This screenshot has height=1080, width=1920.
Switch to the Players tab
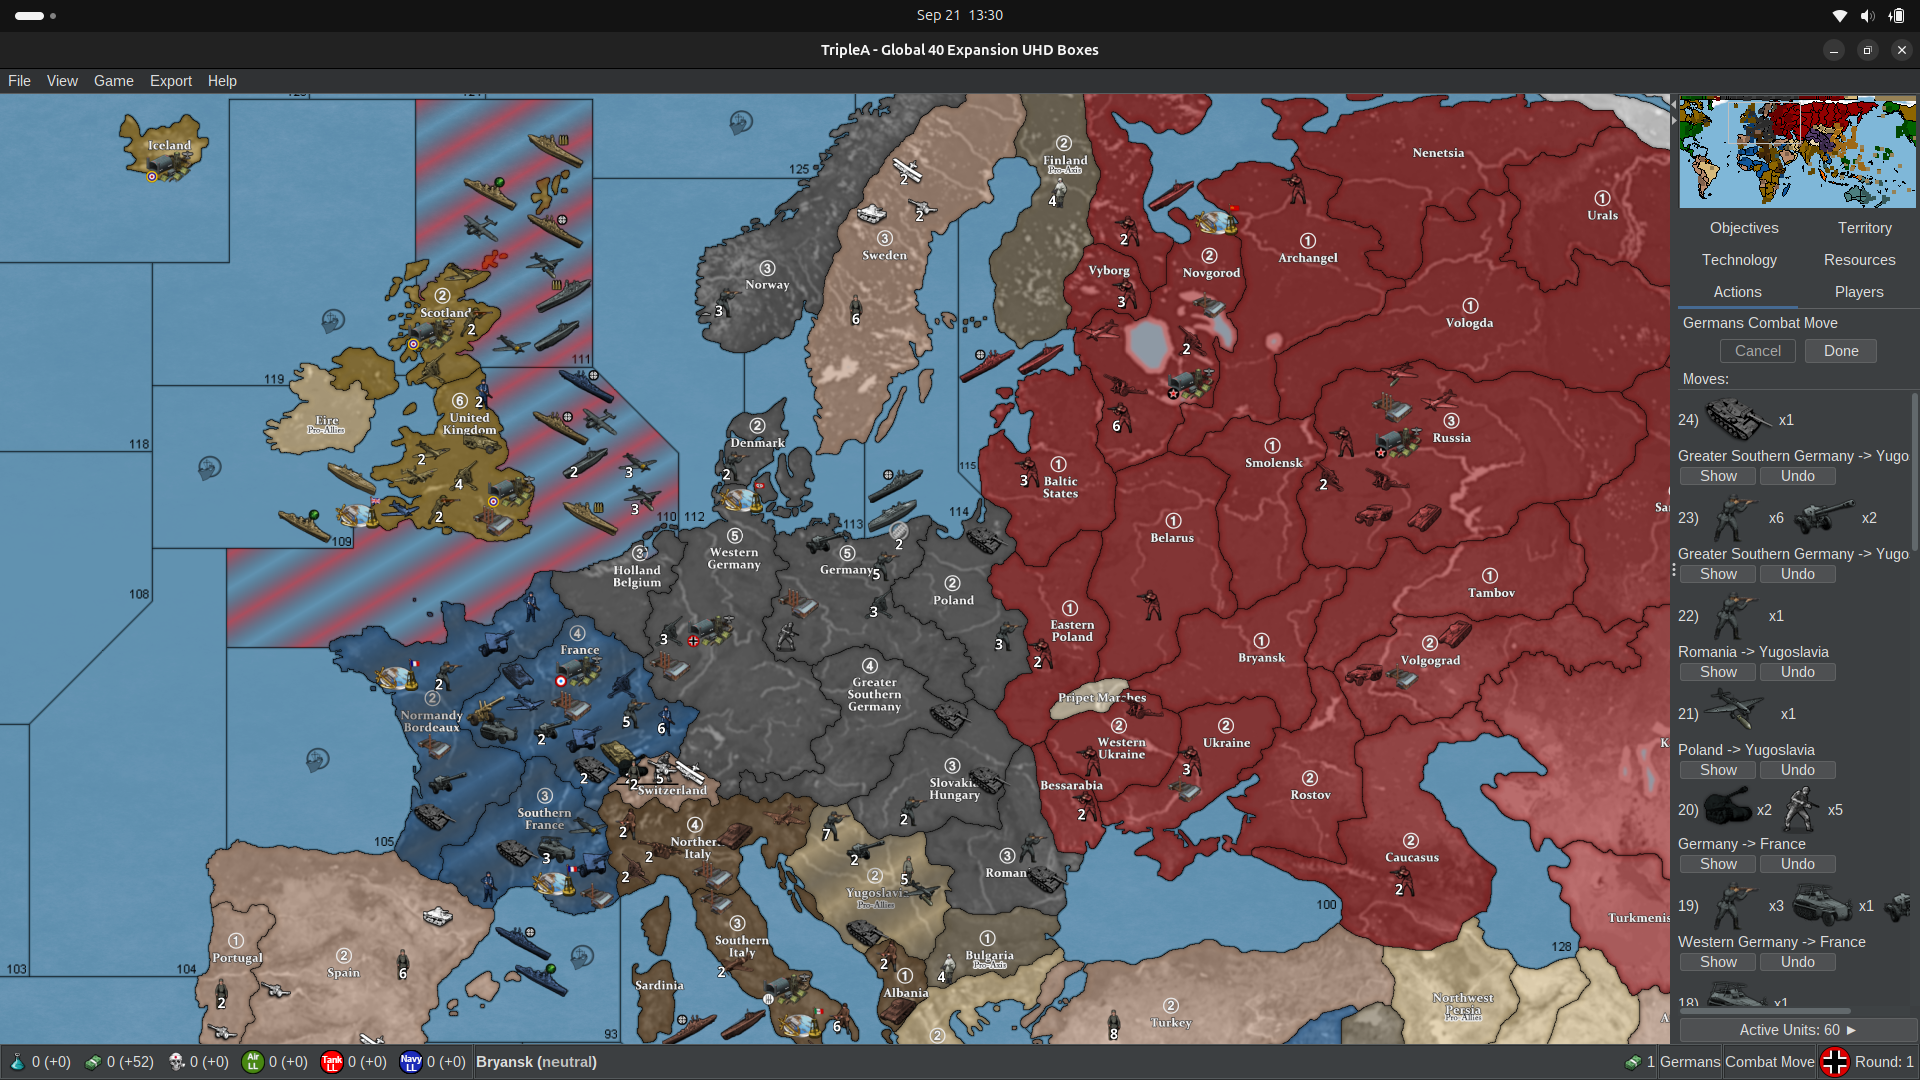(1859, 292)
